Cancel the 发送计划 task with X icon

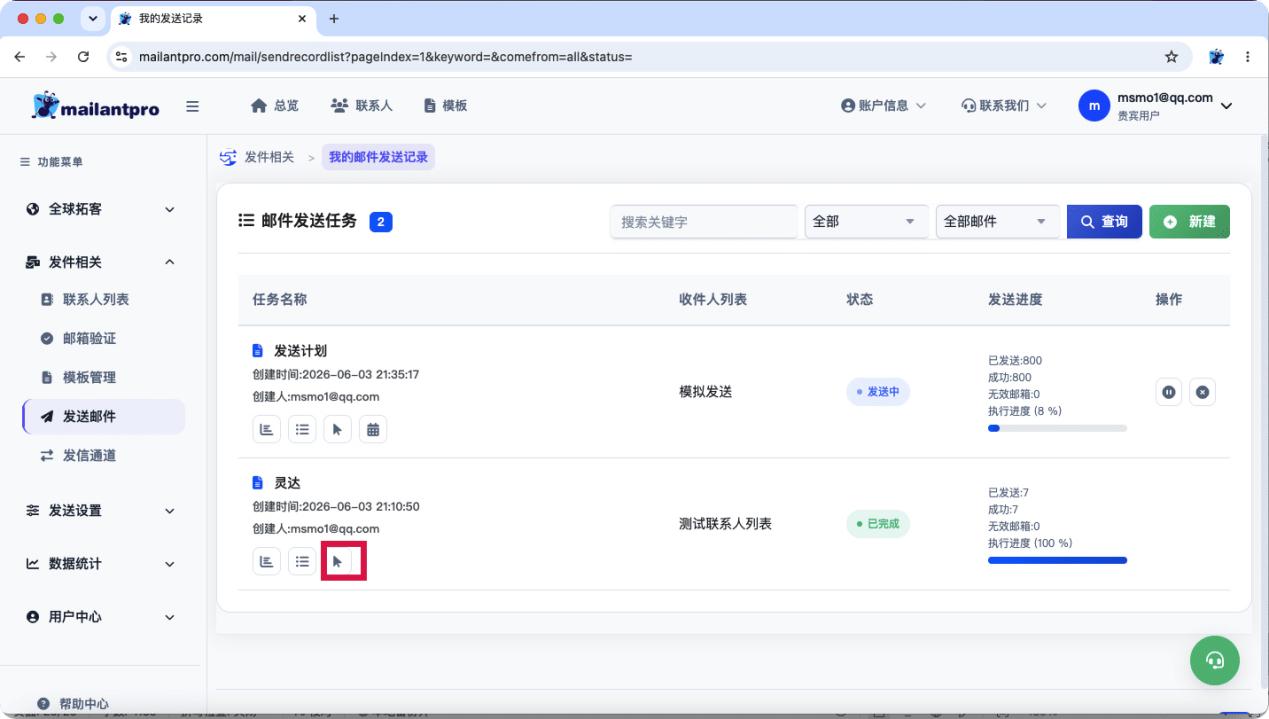pos(1202,392)
